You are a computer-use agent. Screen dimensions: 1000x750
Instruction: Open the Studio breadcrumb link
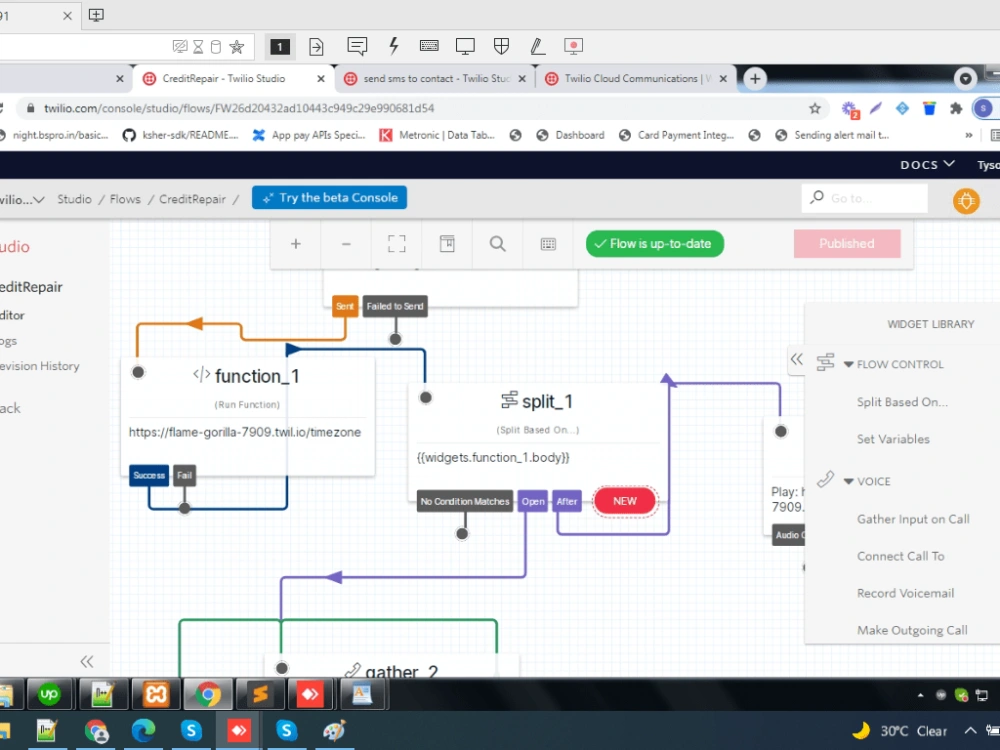tap(75, 200)
